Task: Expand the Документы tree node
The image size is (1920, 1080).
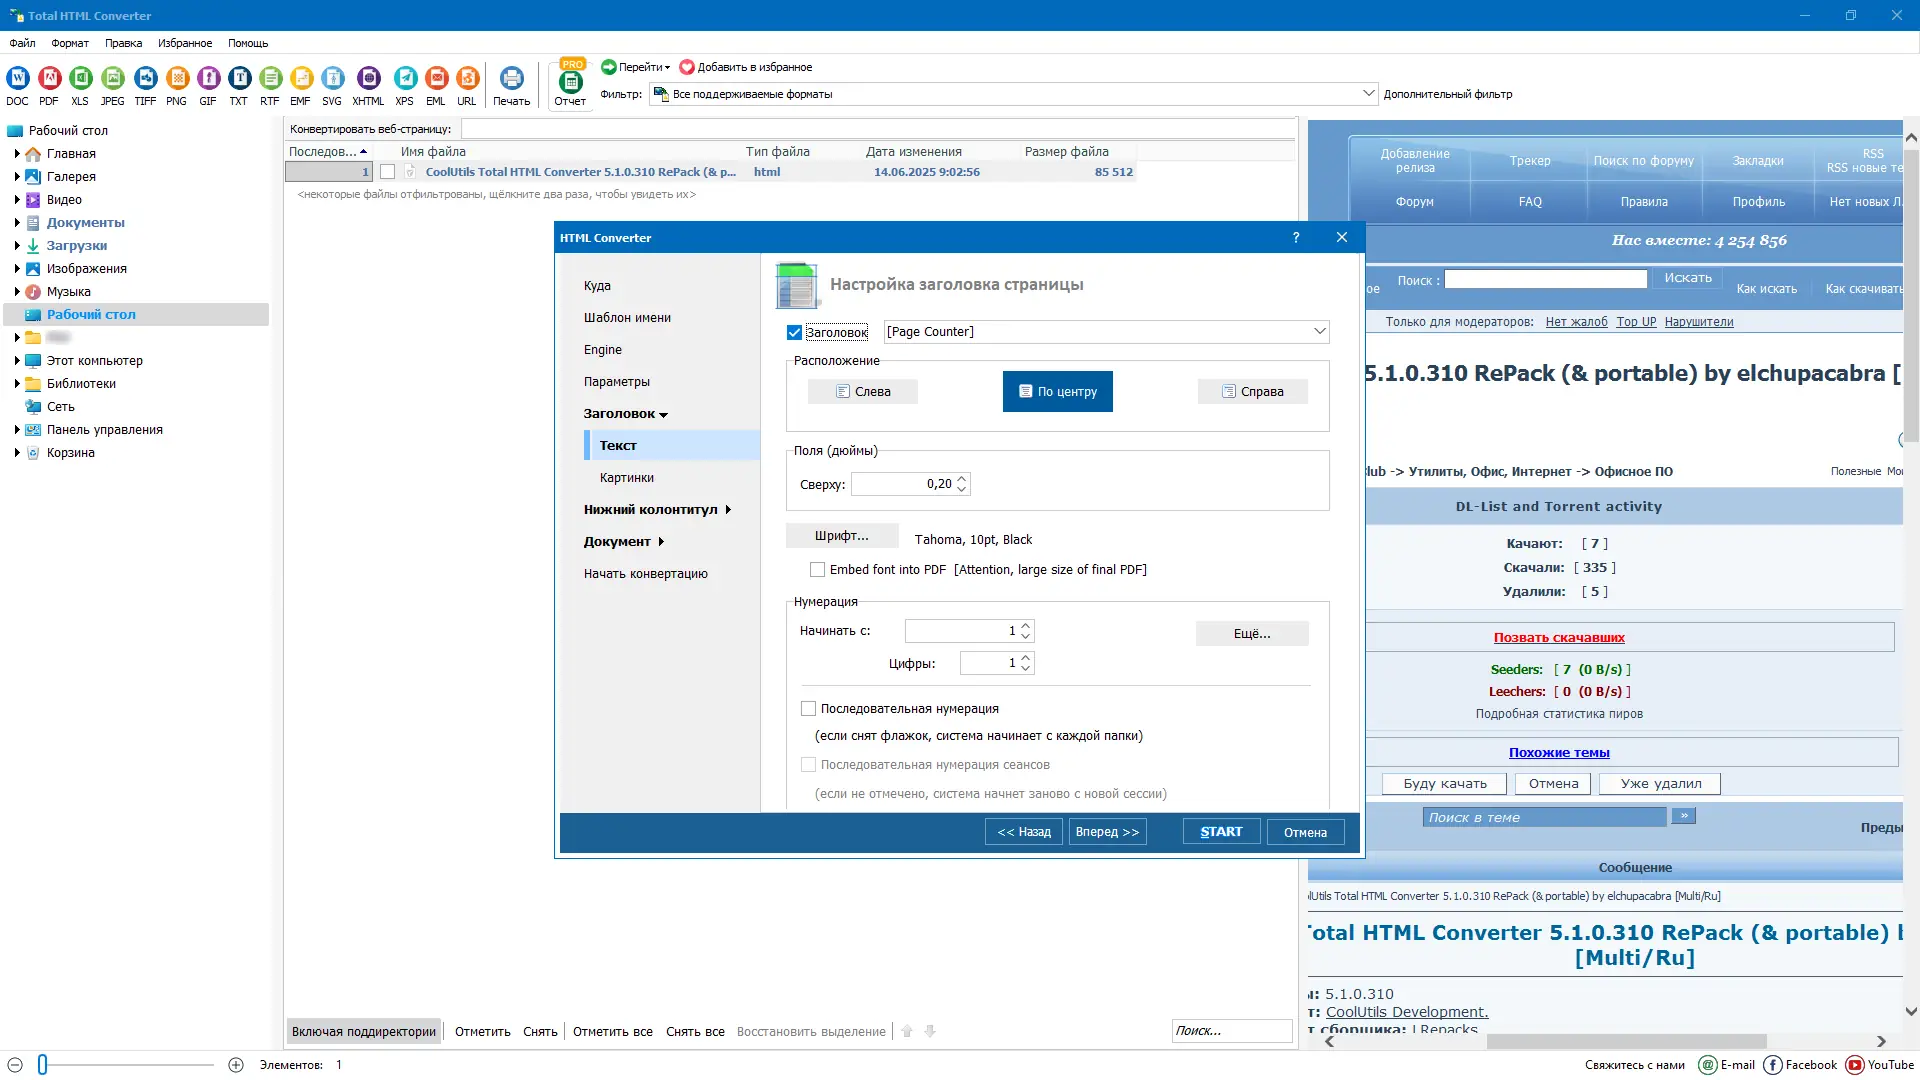Action: (x=17, y=223)
